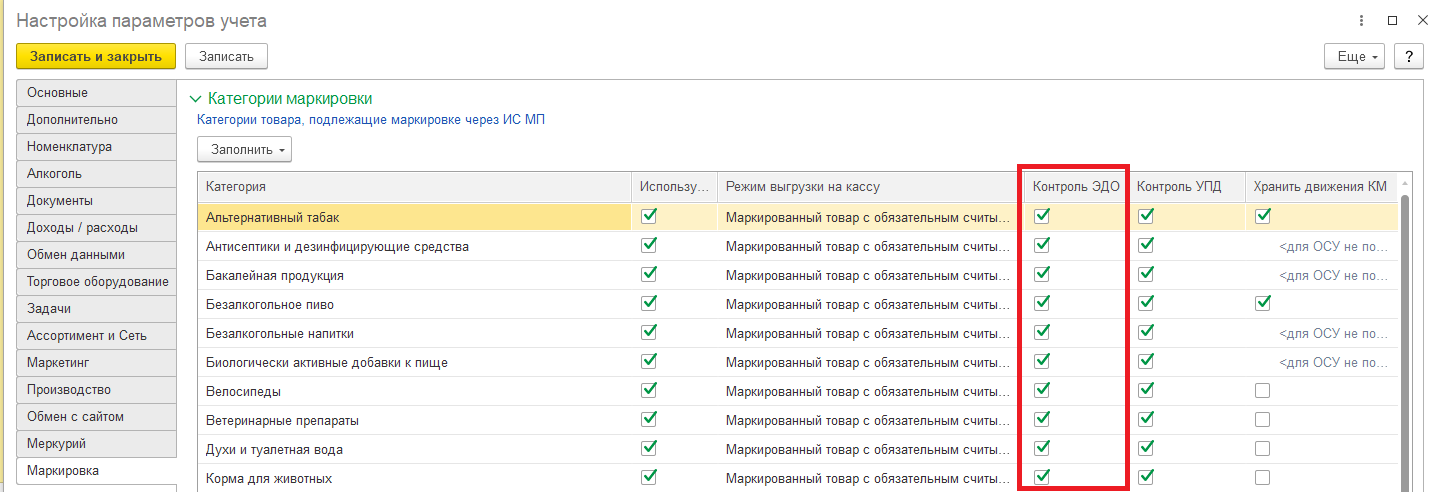Enable Хранить движения КМ for Велосипеды
Viewport: 1443px width, 492px height.
coord(1262,390)
